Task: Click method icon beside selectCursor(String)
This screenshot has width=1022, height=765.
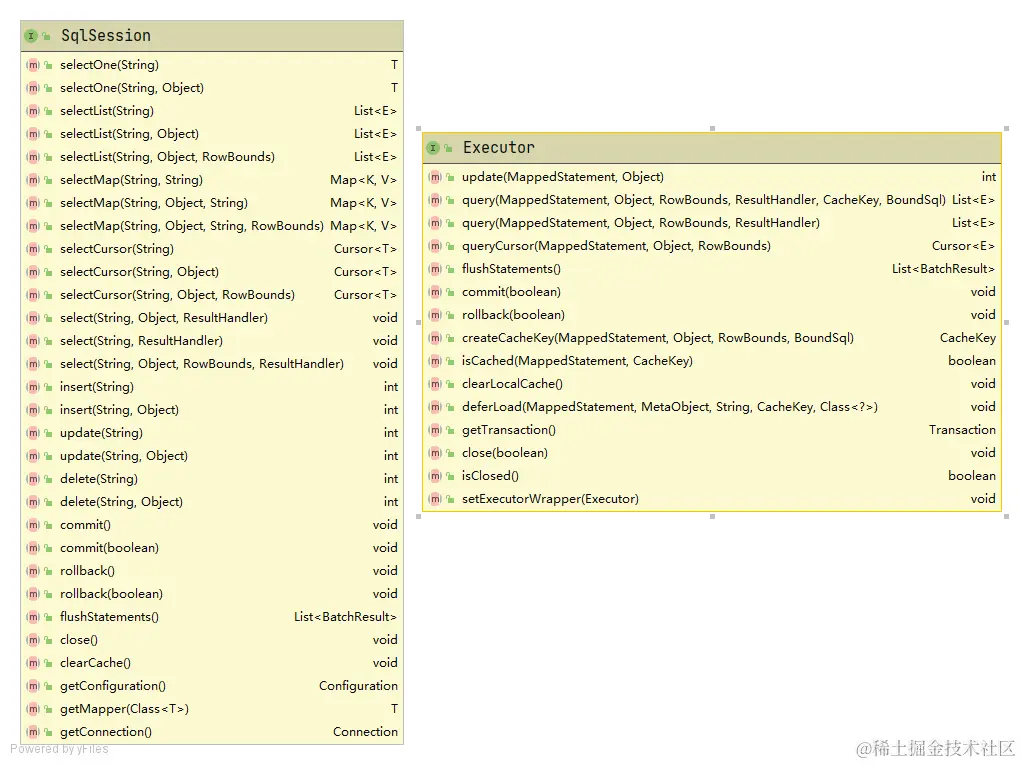Action: tap(33, 249)
